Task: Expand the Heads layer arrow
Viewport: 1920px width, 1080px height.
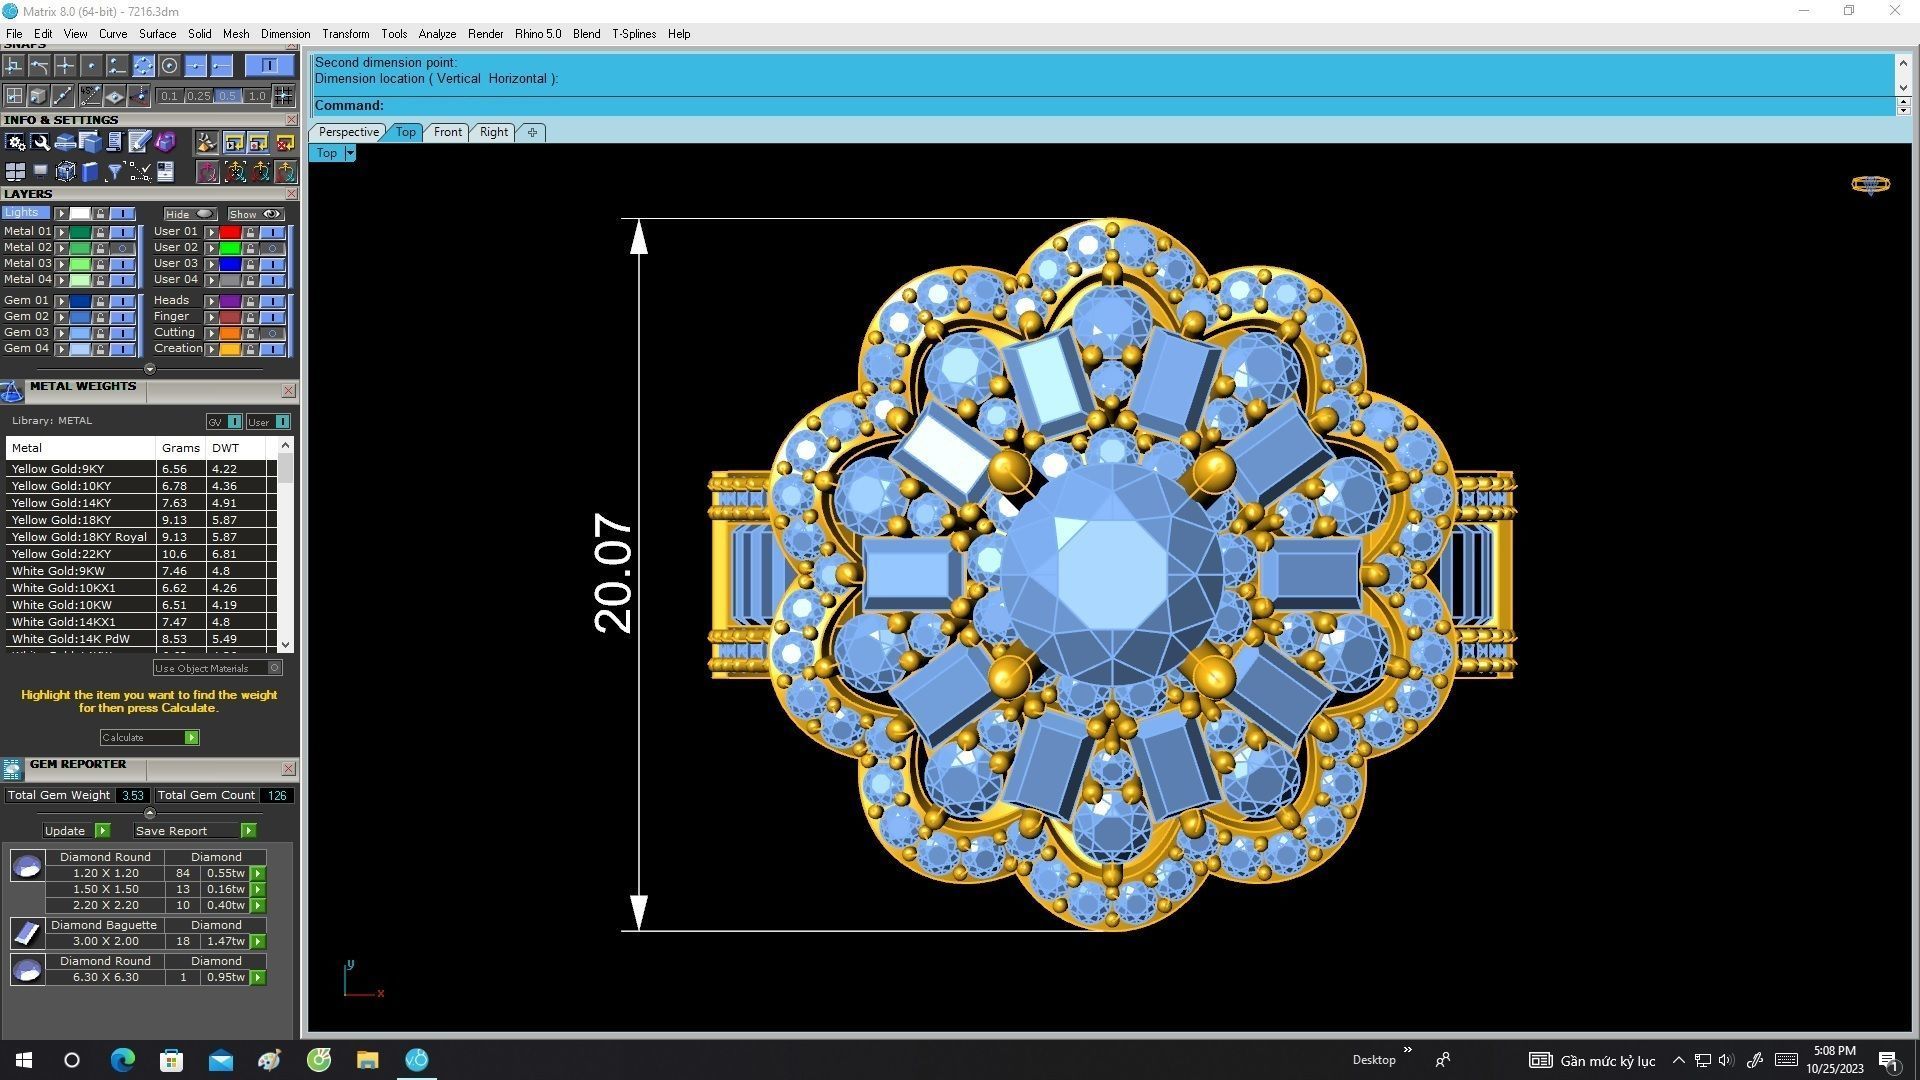Action: [x=211, y=301]
